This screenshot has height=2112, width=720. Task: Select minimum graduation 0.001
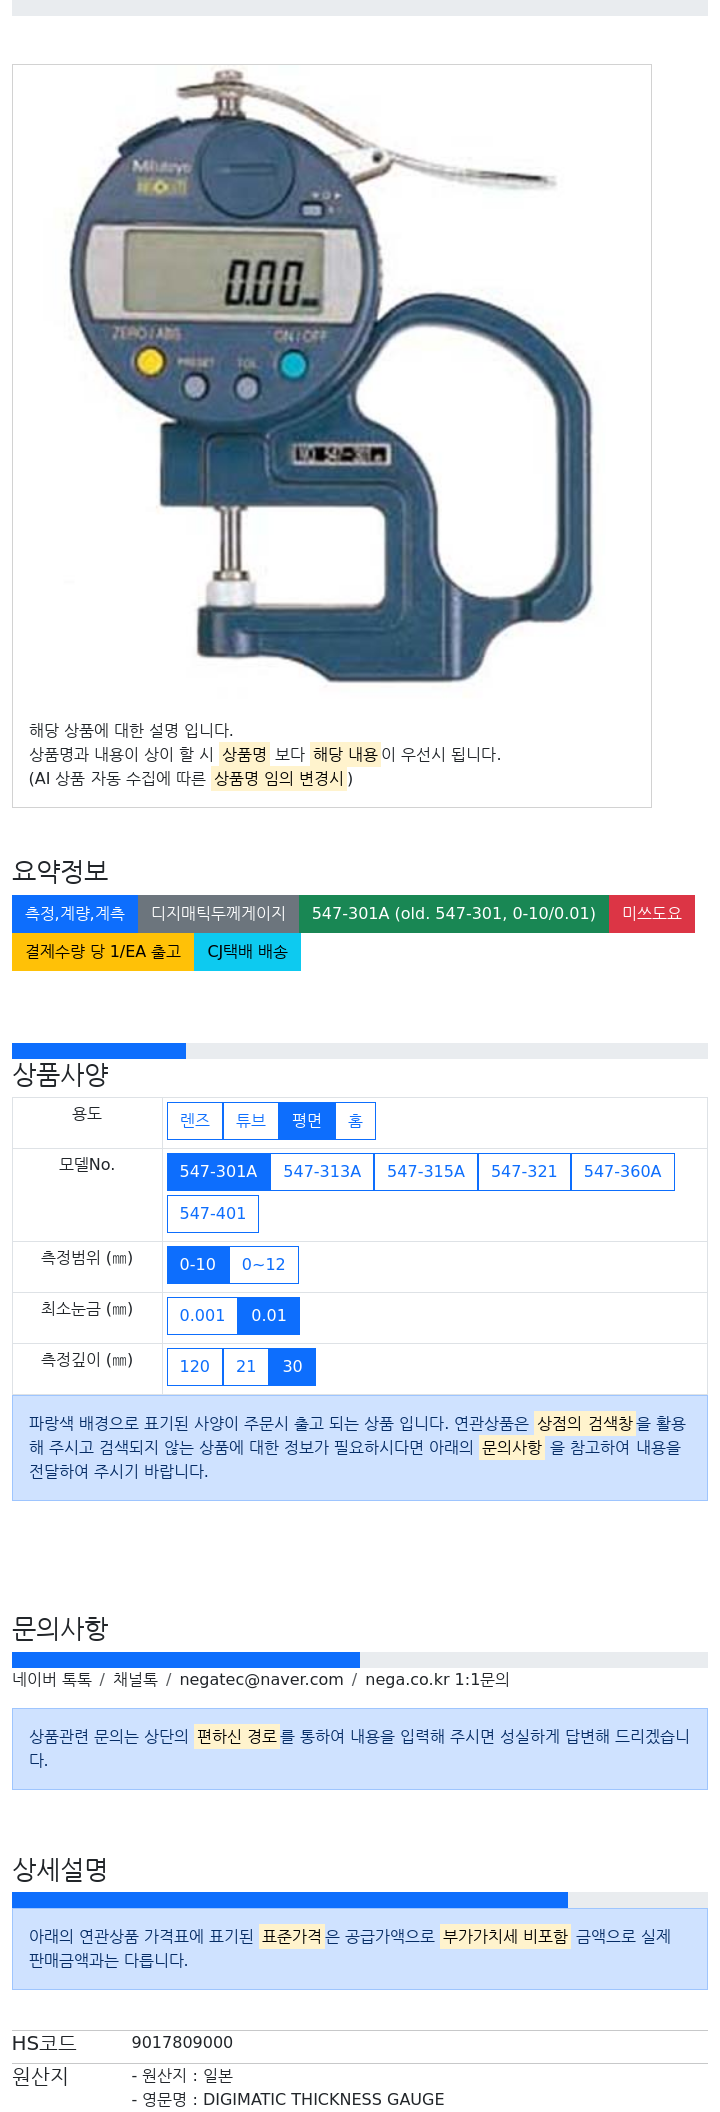[x=203, y=1315]
